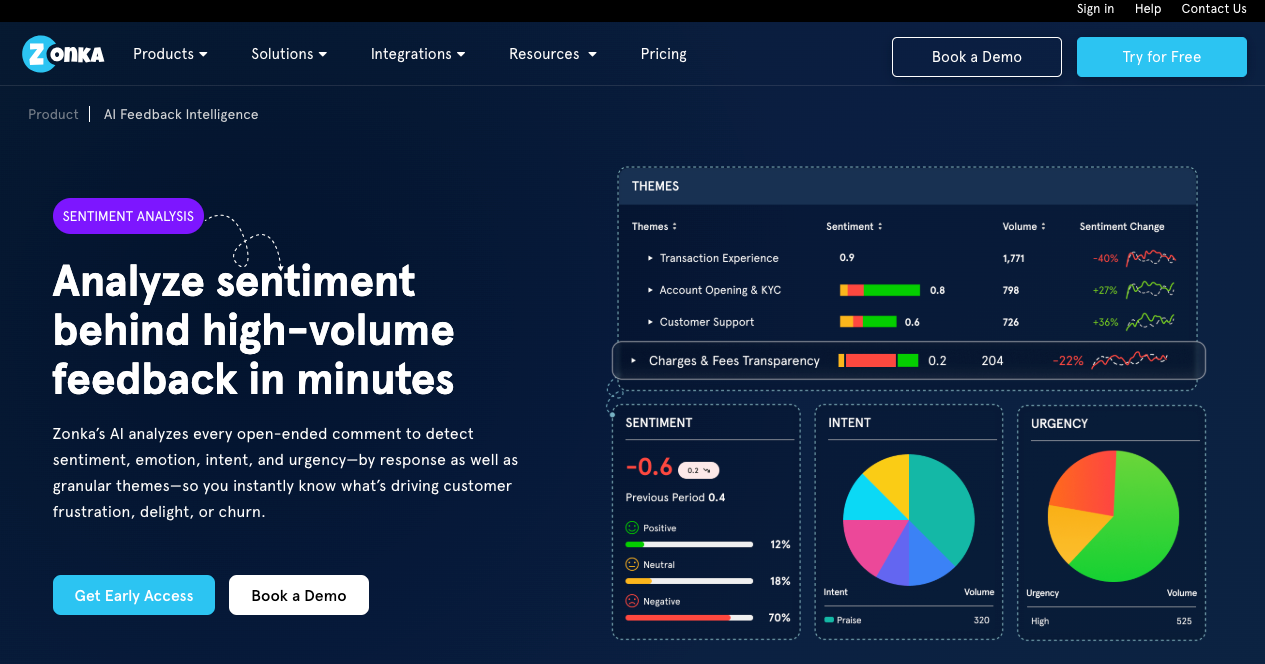1265x664 pixels.
Task: Click the 0.2 change badge beside -0.6
Action: (x=698, y=469)
